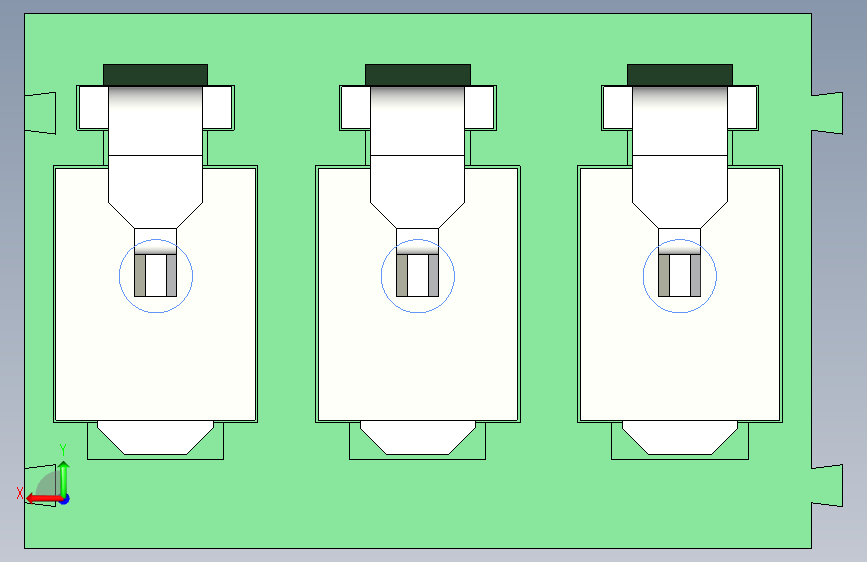Select the left flange ear of middle unit
This screenshot has height=562, width=867.
point(356,108)
